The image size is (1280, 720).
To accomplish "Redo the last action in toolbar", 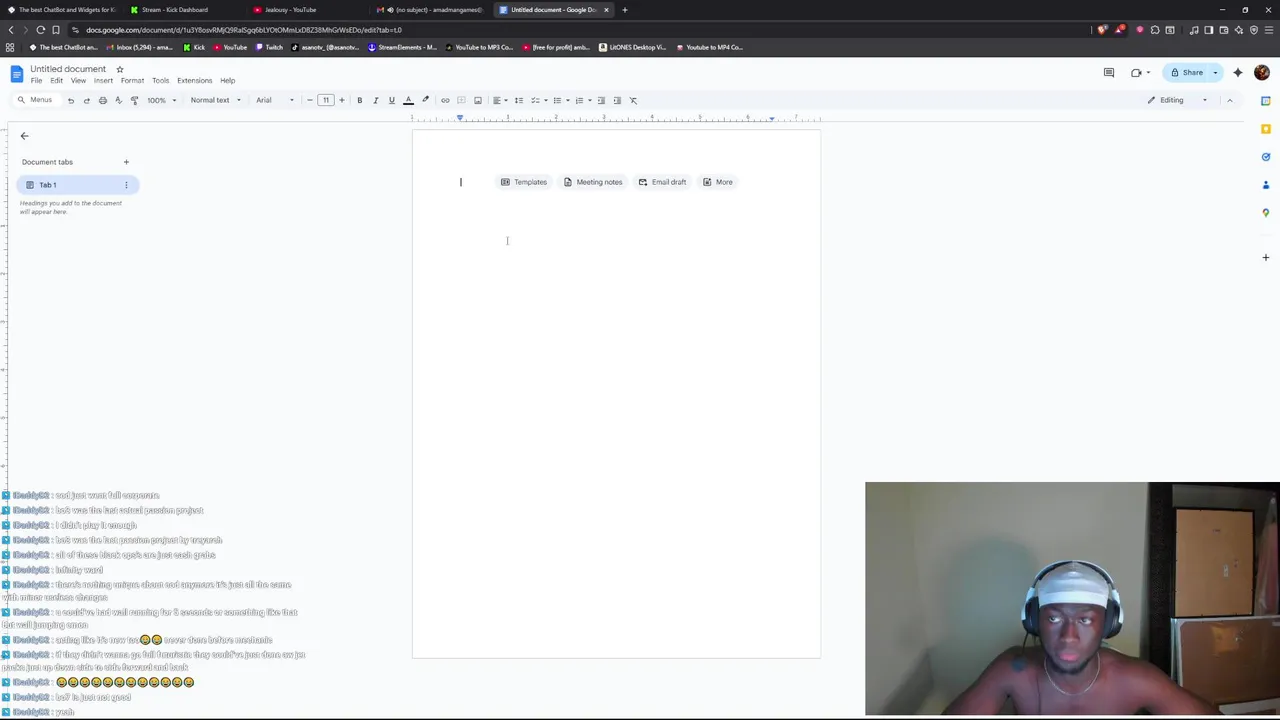I will point(86,100).
